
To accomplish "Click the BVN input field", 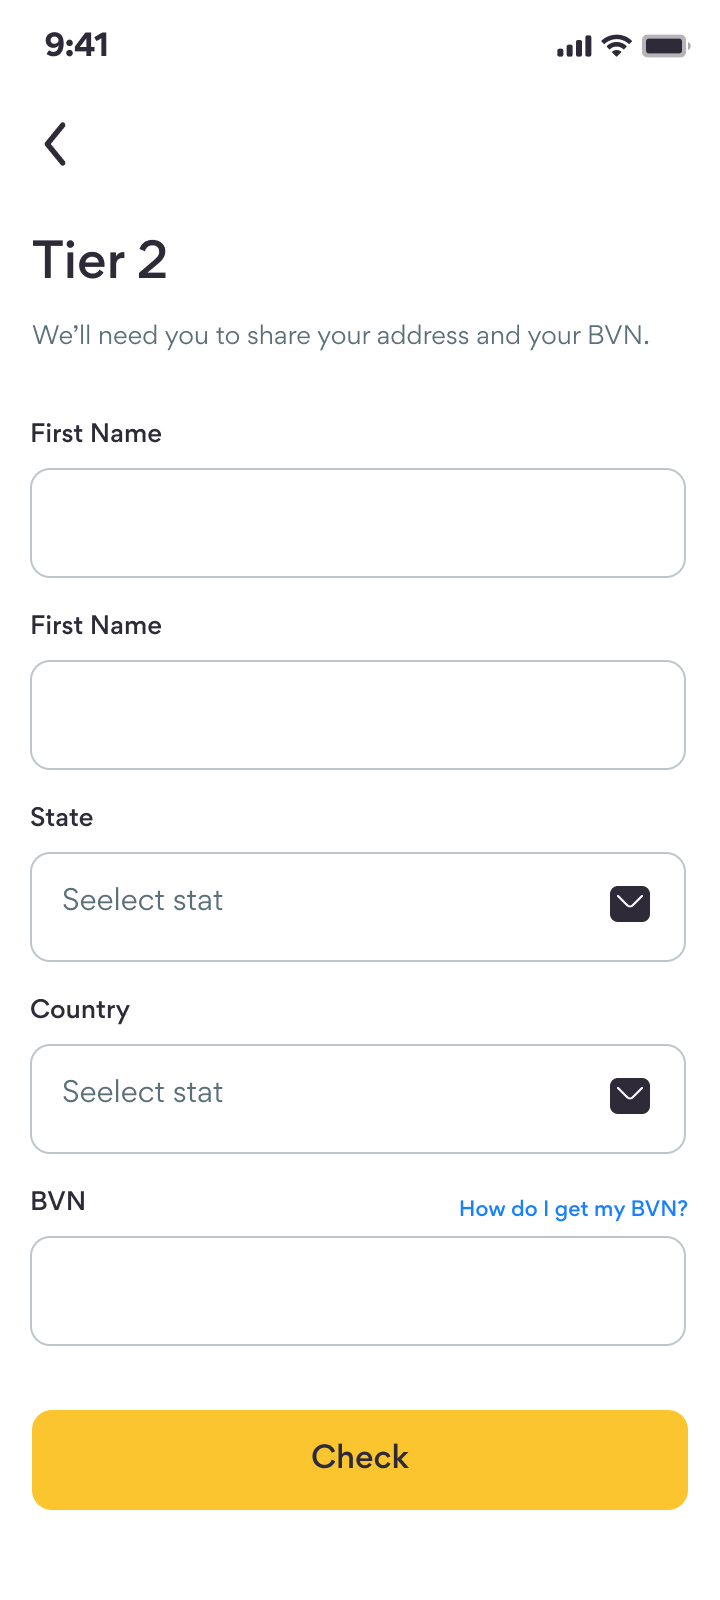I will point(358,1291).
